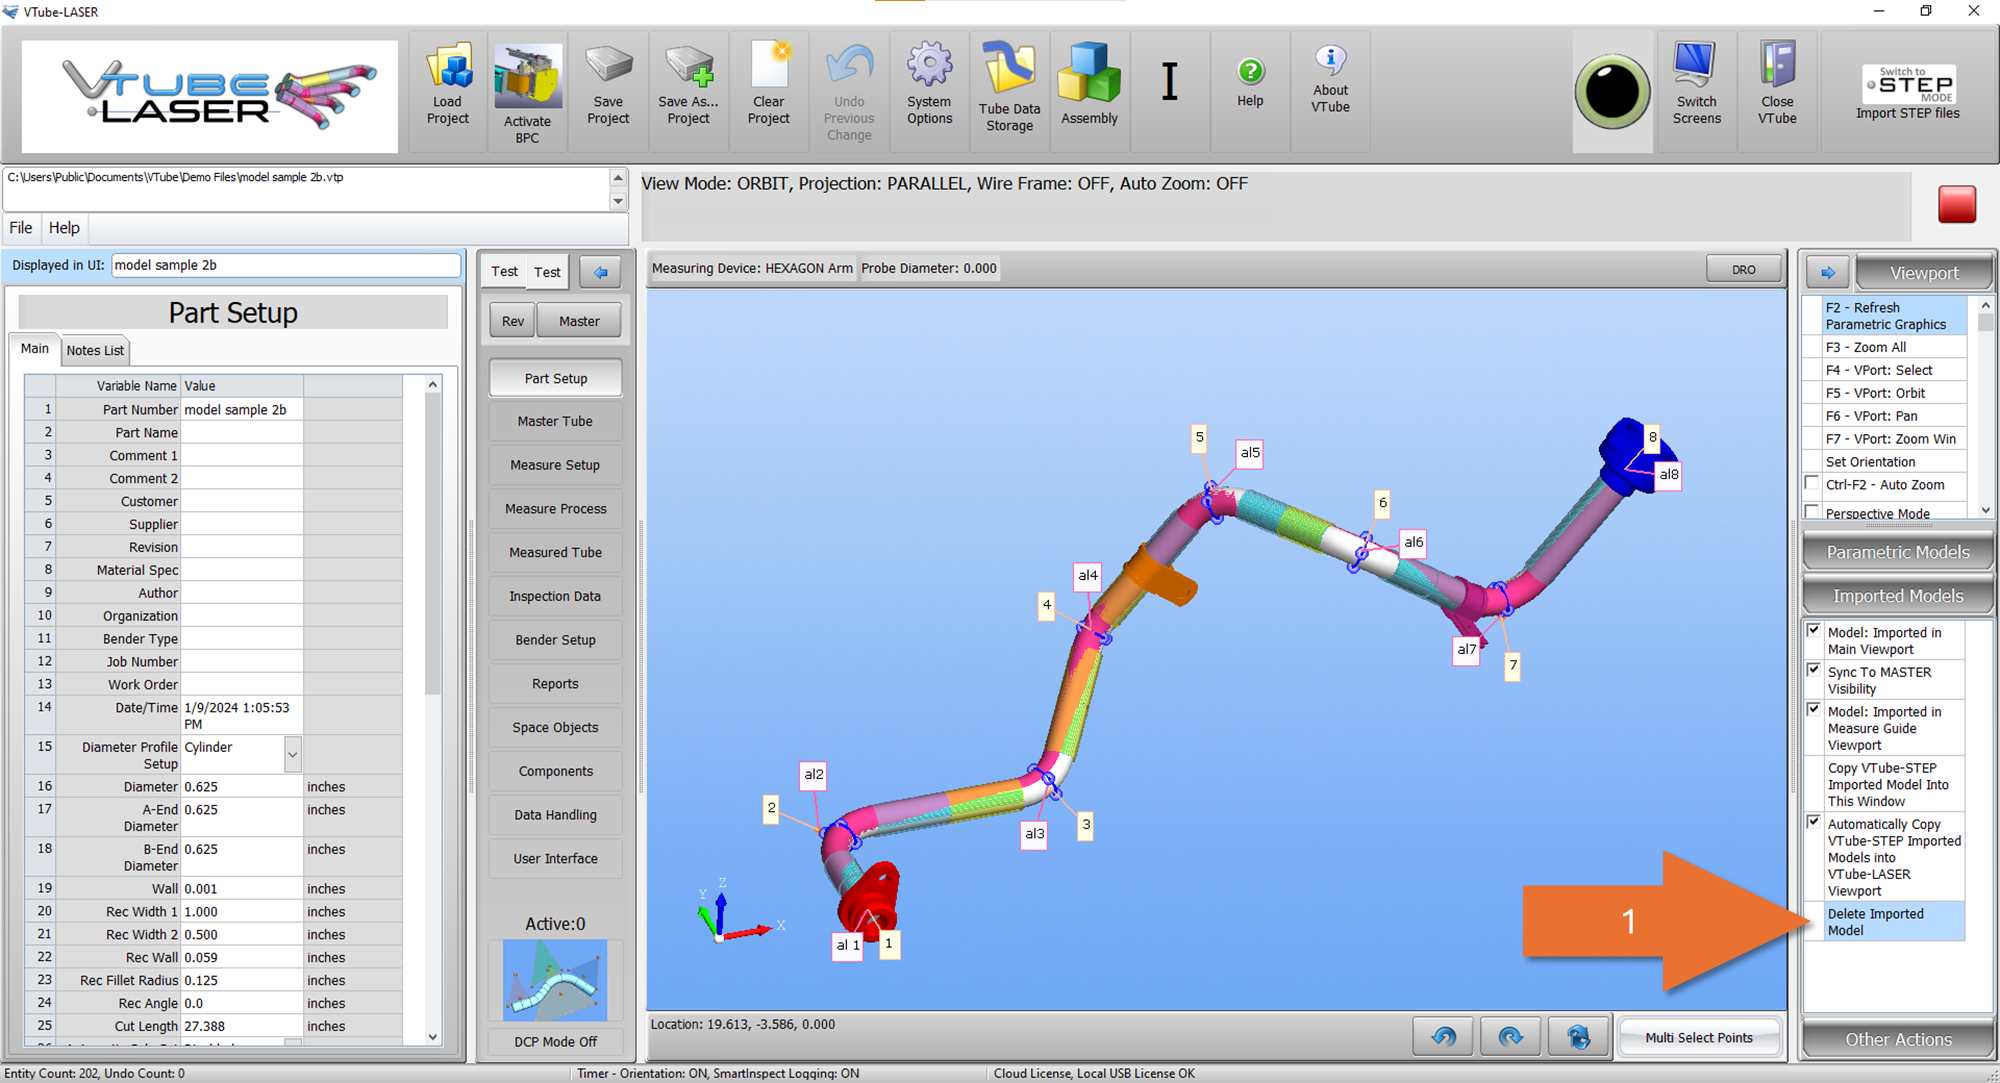The width and height of the screenshot is (2000, 1083).
Task: Open Measure Setup menu
Action: click(x=555, y=465)
